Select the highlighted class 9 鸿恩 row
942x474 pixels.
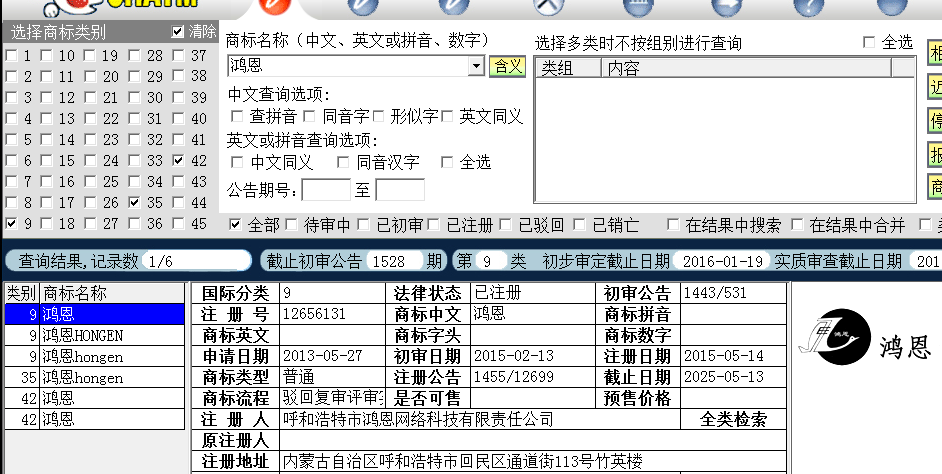[95, 314]
